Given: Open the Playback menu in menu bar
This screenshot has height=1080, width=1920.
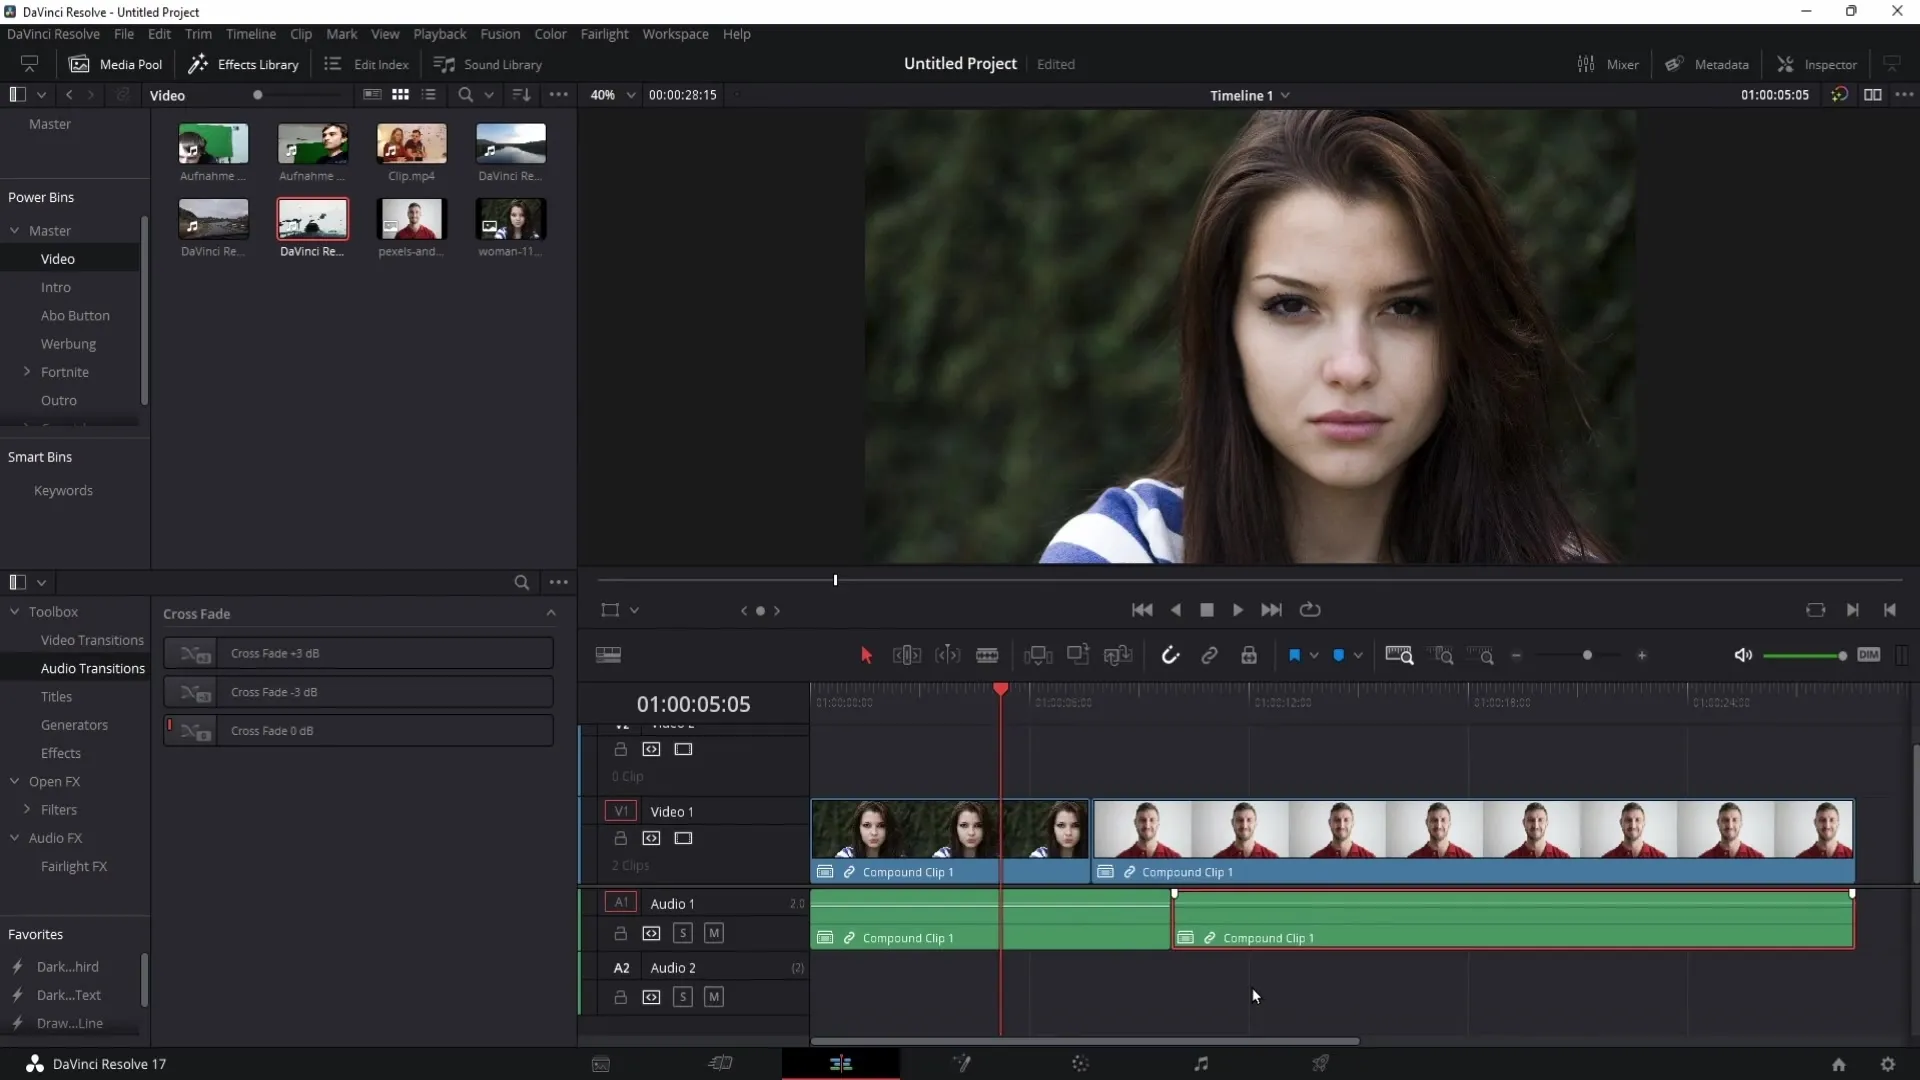Looking at the screenshot, I should pyautogui.click(x=440, y=33).
